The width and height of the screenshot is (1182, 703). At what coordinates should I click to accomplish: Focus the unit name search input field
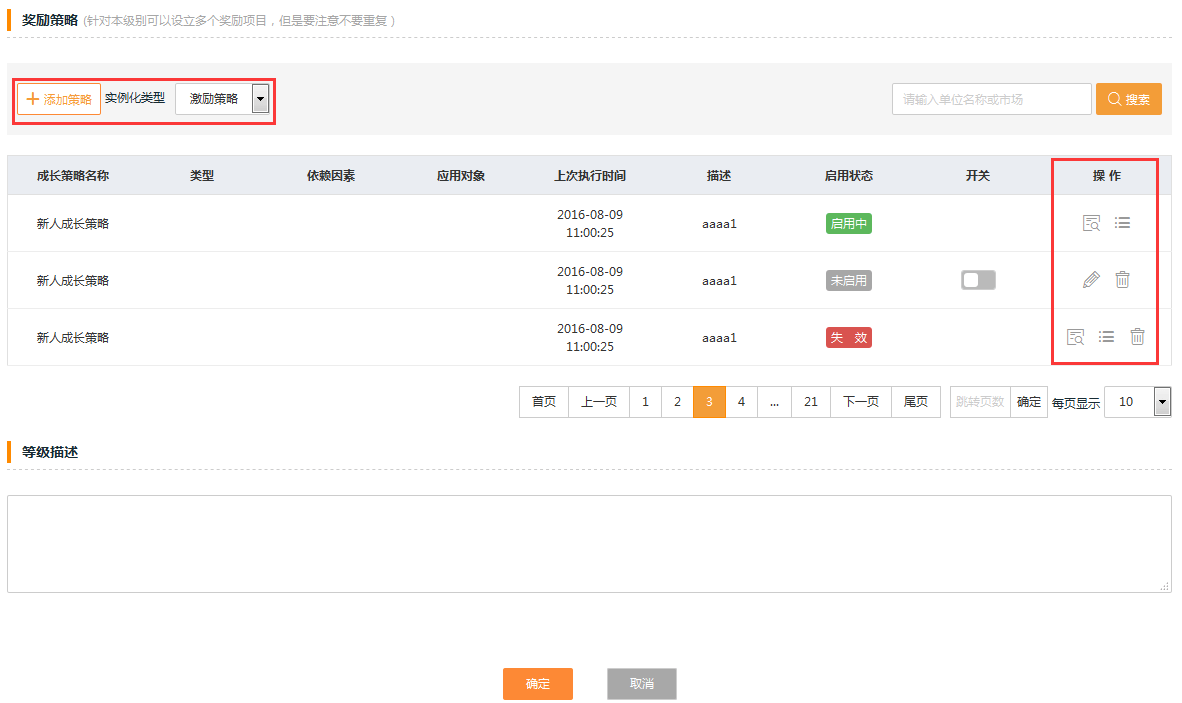pos(991,99)
